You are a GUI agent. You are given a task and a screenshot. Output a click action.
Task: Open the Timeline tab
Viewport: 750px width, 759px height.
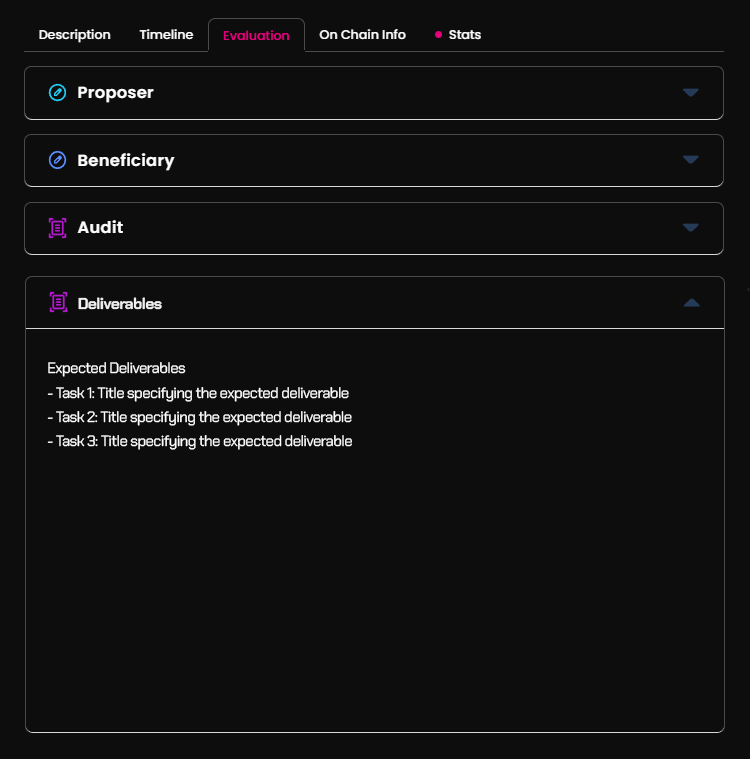[x=166, y=35]
